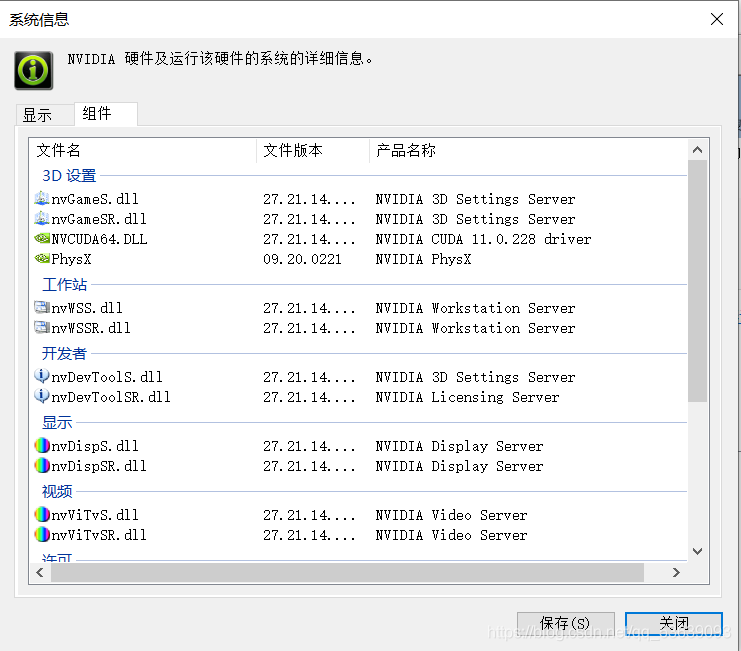This screenshot has height=651, width=741.
Task: Click the vertical scrollbar thumb
Action: (697, 281)
